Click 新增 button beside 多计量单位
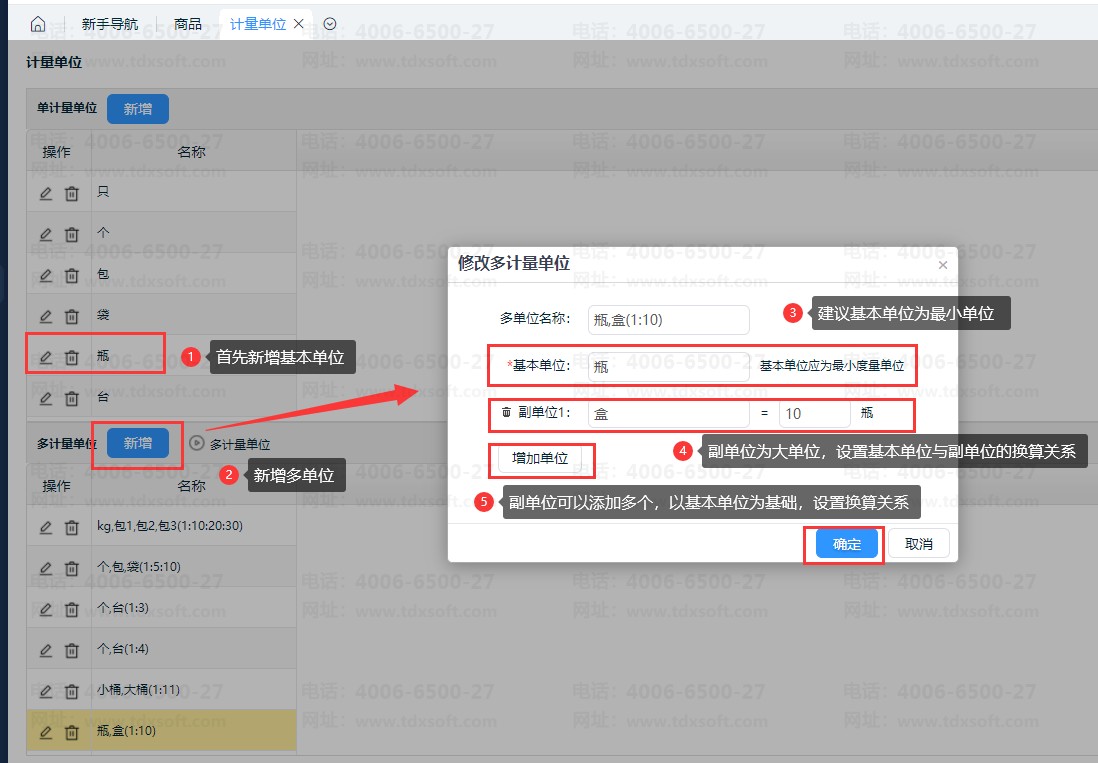1098x763 pixels. coord(138,443)
